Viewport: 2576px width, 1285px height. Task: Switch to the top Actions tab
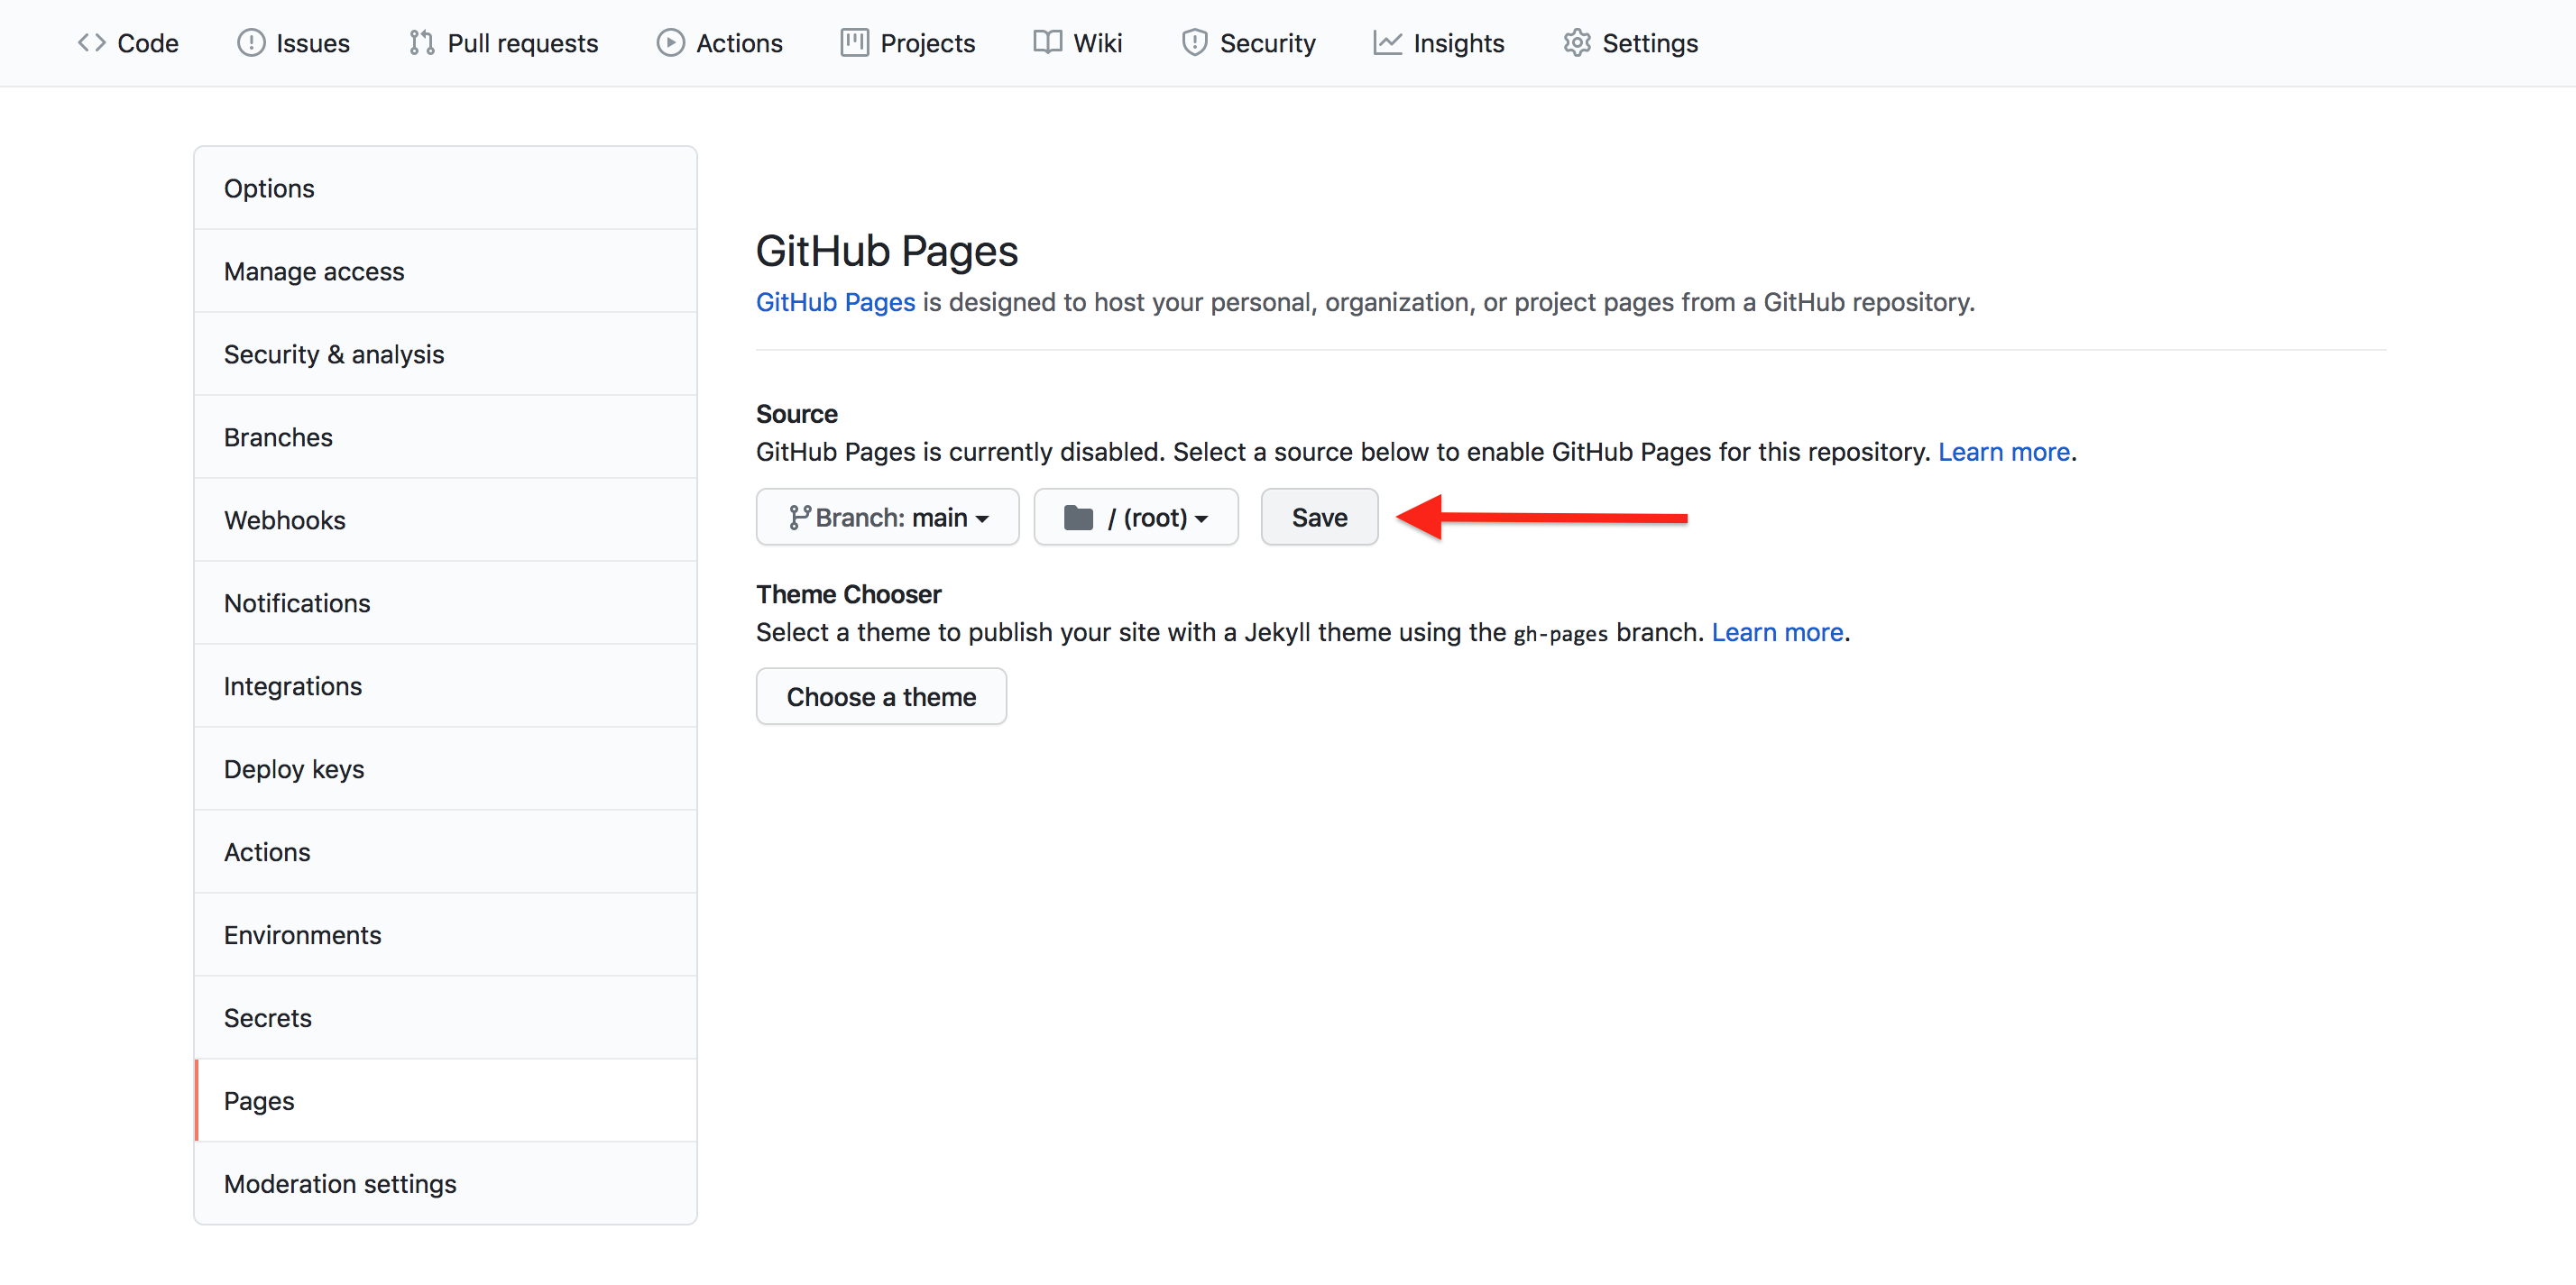tap(720, 43)
